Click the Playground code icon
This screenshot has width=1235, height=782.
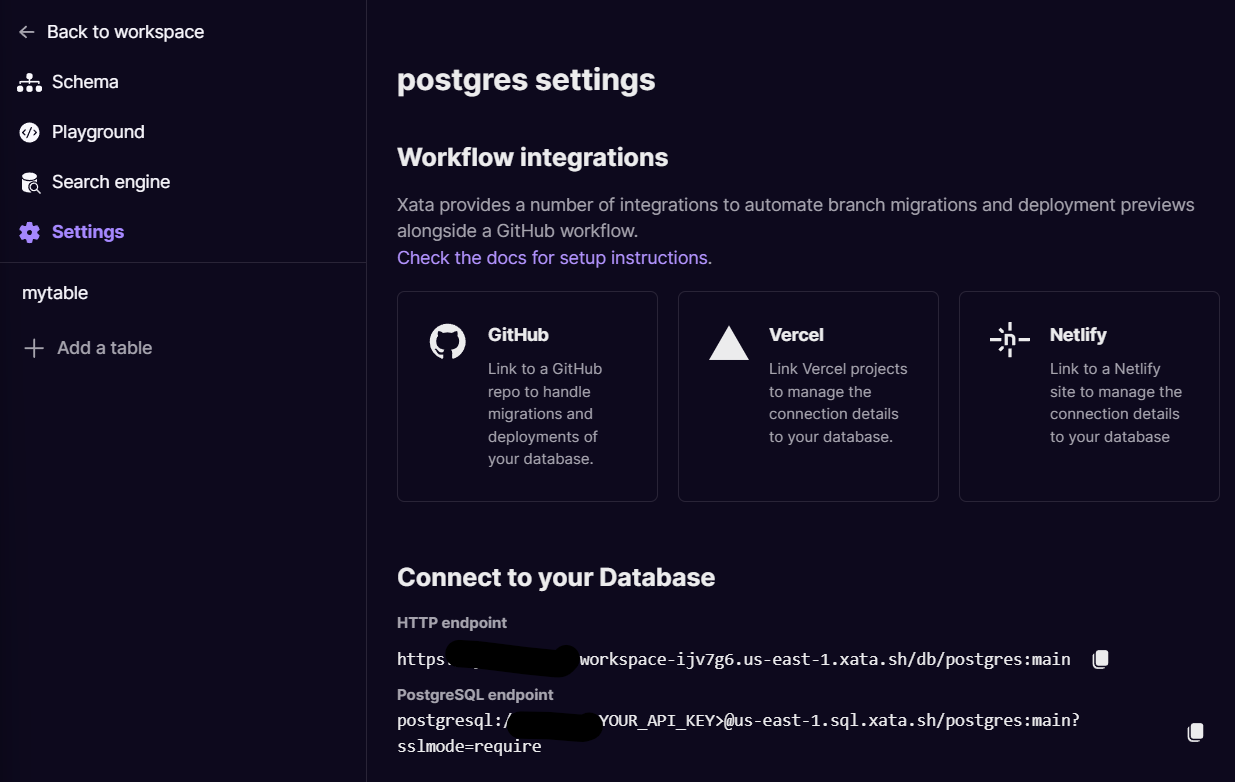point(30,132)
